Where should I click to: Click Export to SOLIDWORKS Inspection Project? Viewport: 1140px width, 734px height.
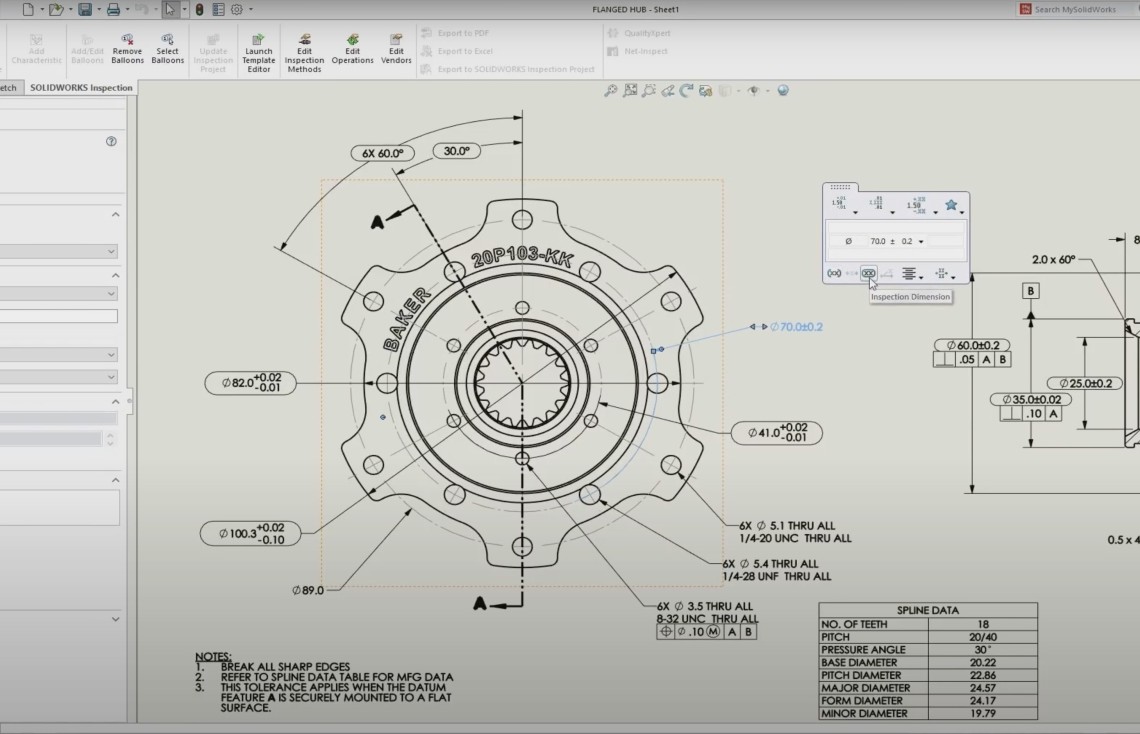[x=507, y=69]
